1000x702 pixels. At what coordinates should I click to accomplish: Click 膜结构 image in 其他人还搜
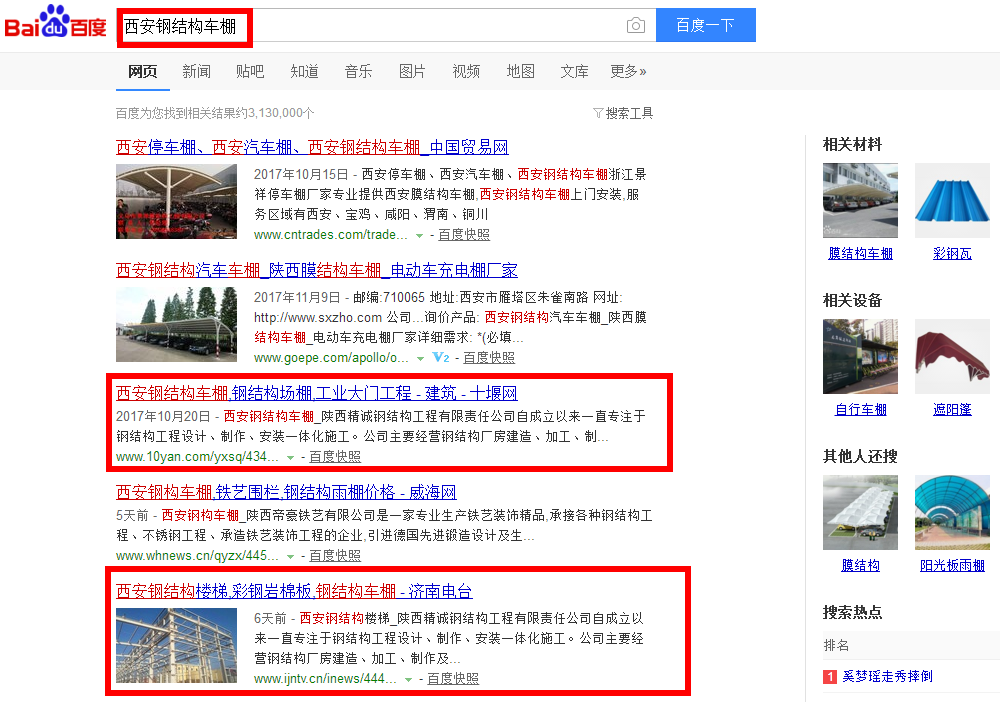(x=860, y=513)
